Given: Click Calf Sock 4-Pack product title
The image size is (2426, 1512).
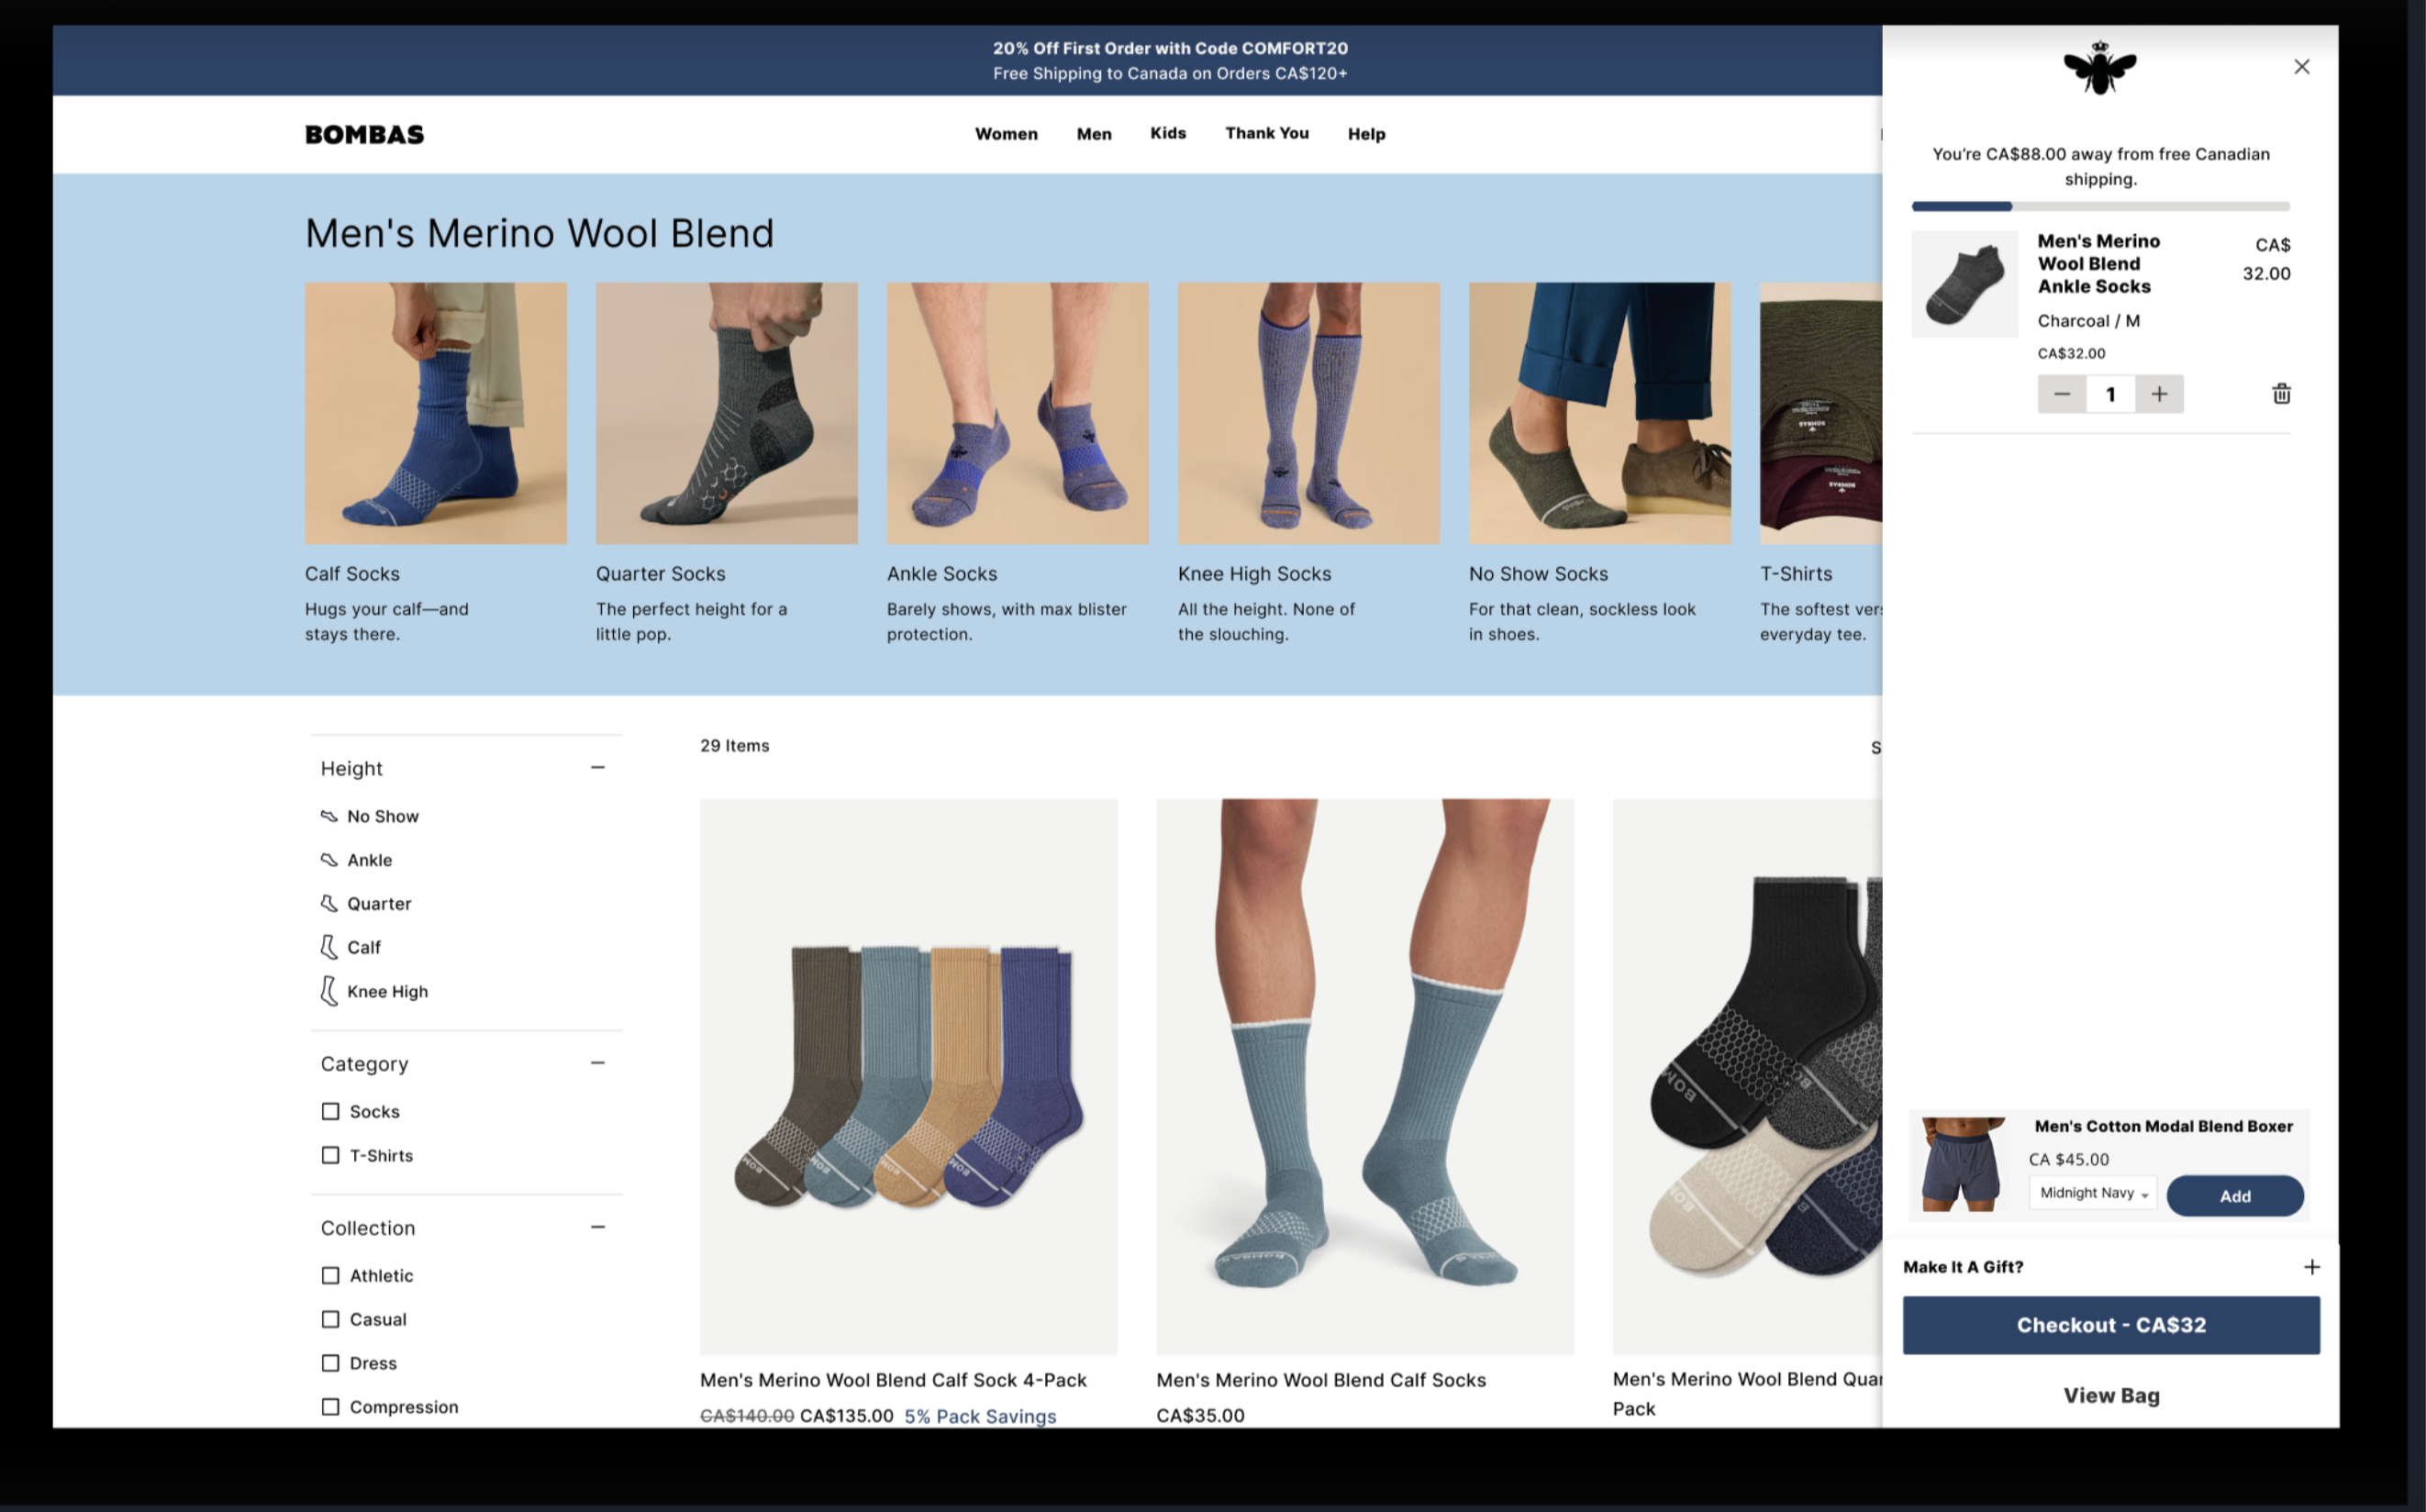Looking at the screenshot, I should [x=893, y=1380].
